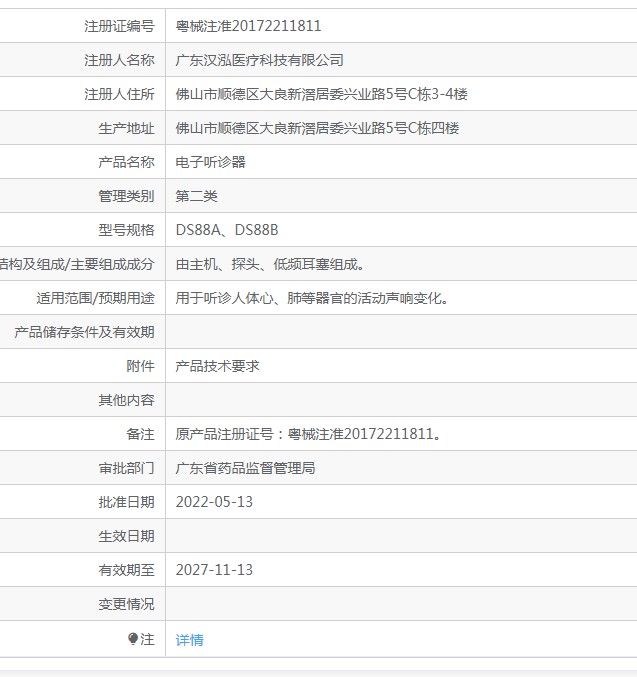Click the production address ending in C栋四楼
The image size is (637, 677).
click(317, 128)
